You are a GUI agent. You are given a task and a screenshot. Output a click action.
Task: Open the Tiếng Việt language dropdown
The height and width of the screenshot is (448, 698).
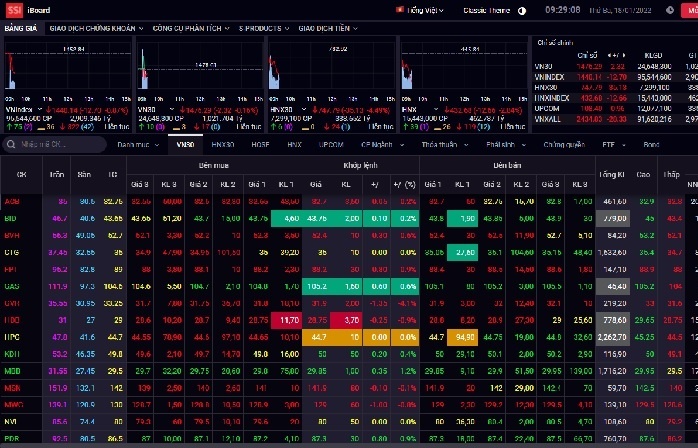coord(428,11)
